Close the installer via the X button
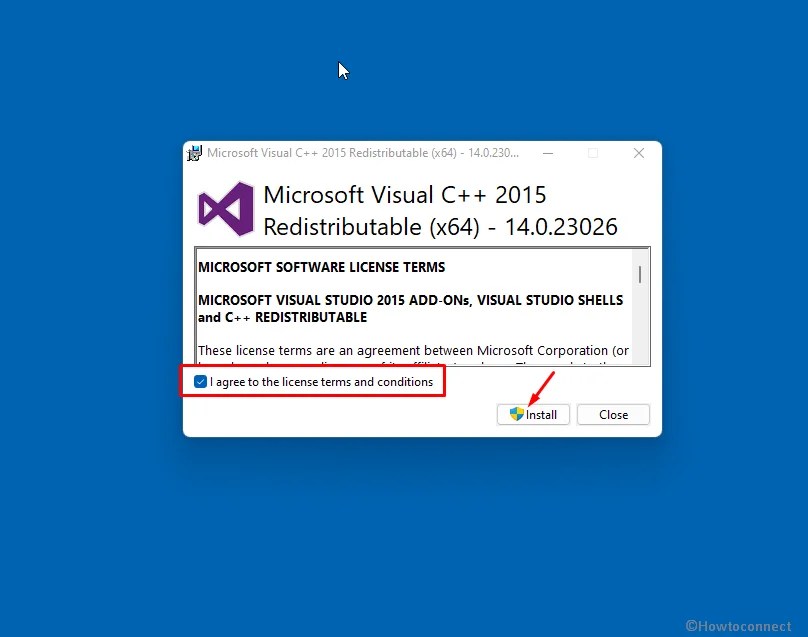 (639, 153)
